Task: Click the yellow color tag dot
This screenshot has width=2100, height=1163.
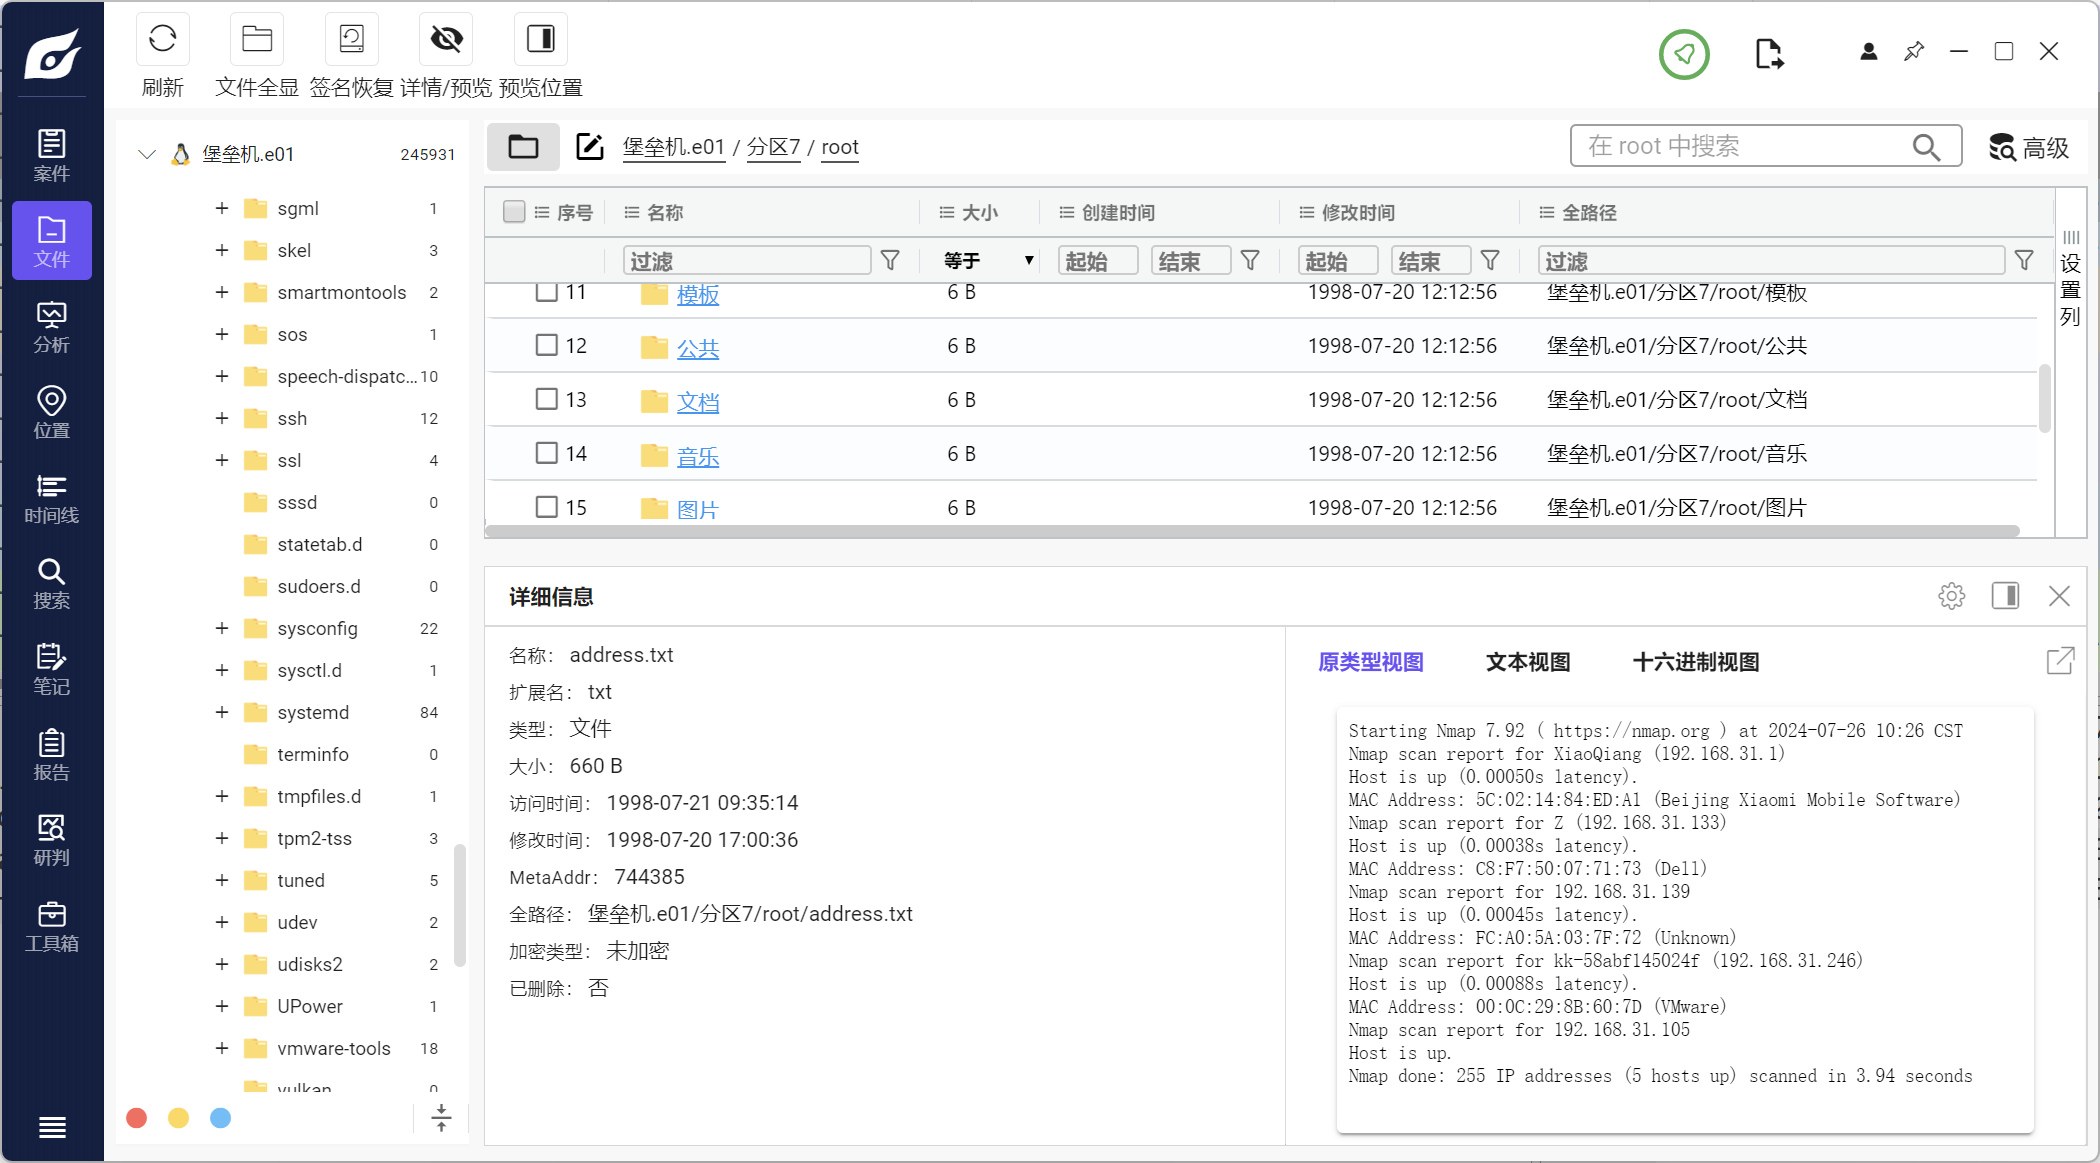Action: tap(179, 1118)
